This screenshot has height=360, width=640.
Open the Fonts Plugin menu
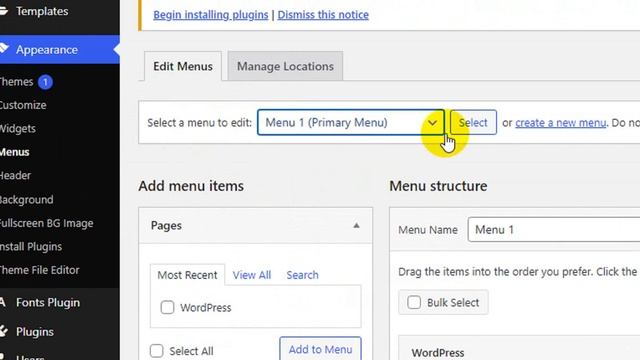pyautogui.click(x=48, y=302)
